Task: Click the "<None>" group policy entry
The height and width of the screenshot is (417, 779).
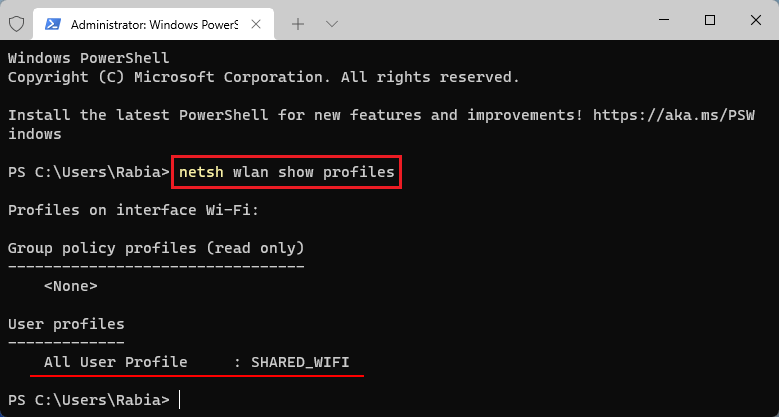Action: [x=70, y=286]
